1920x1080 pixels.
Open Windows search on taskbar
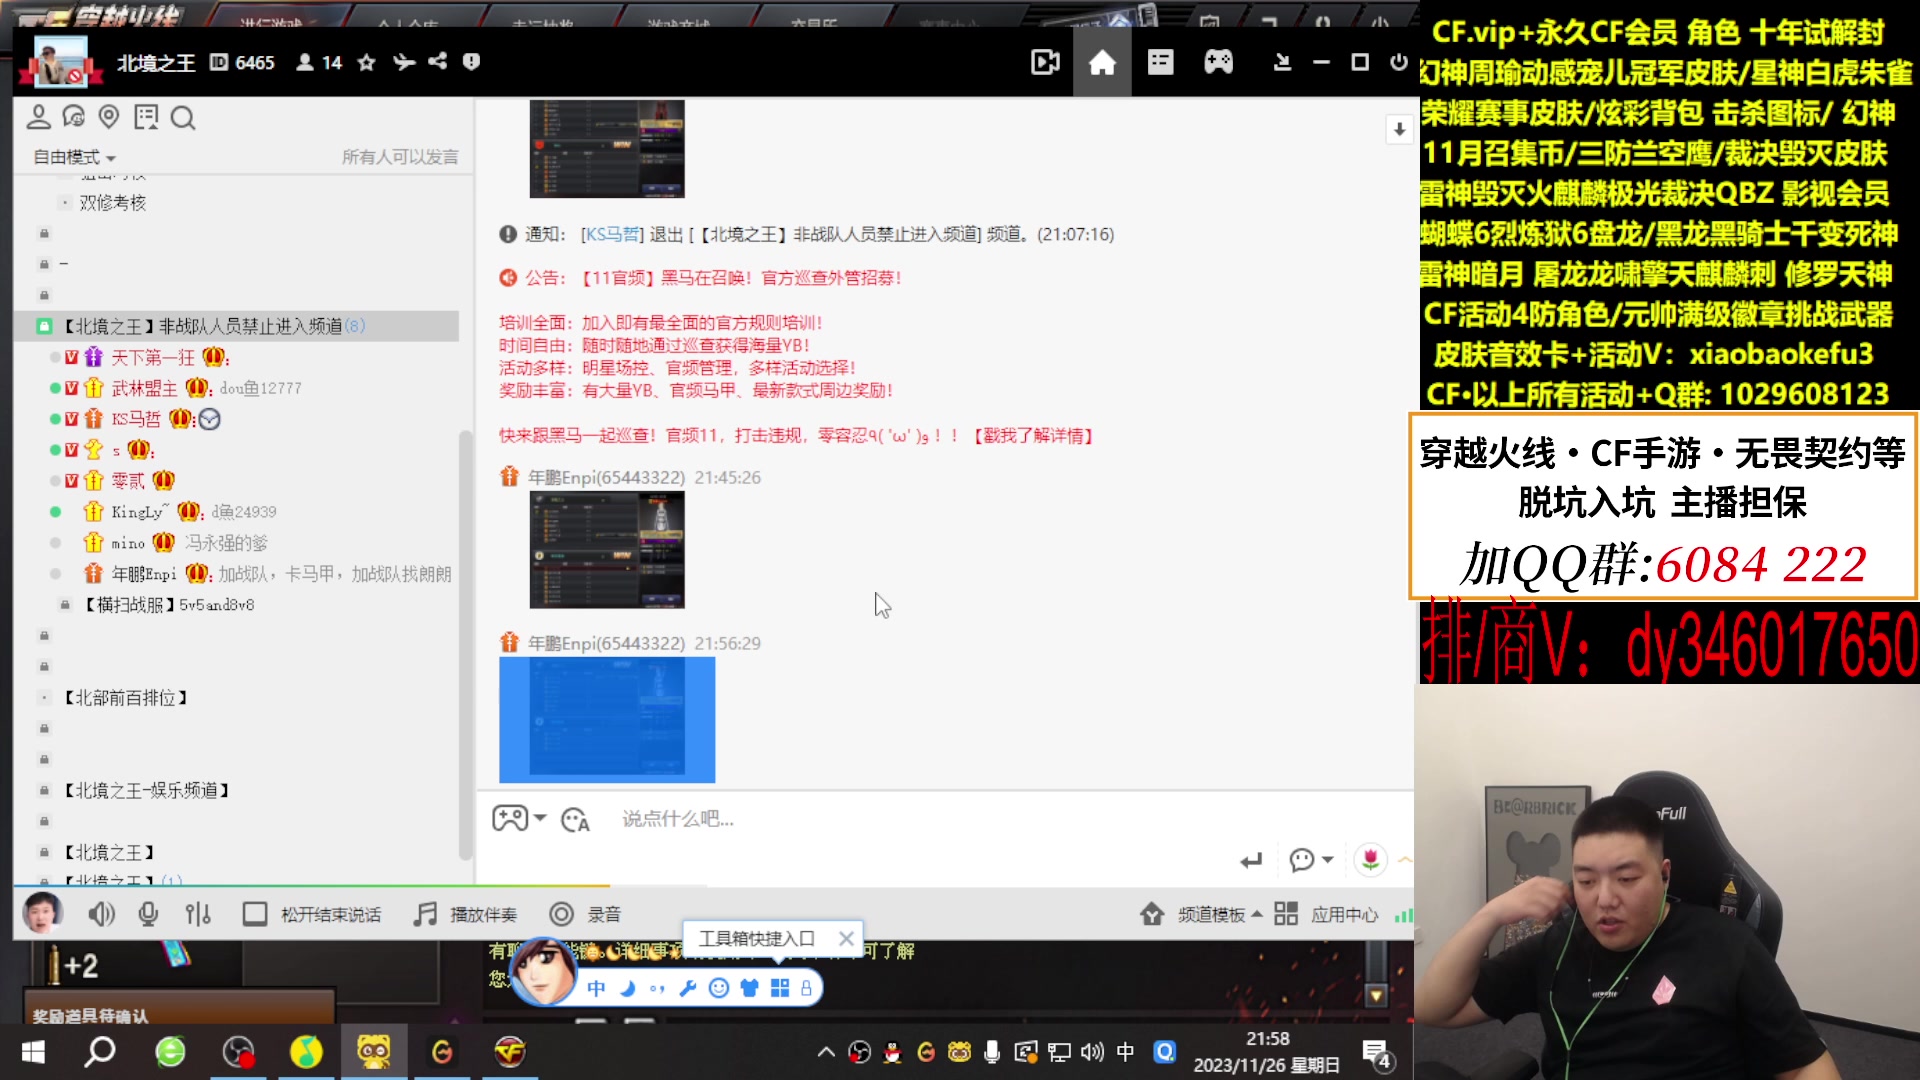click(100, 1052)
